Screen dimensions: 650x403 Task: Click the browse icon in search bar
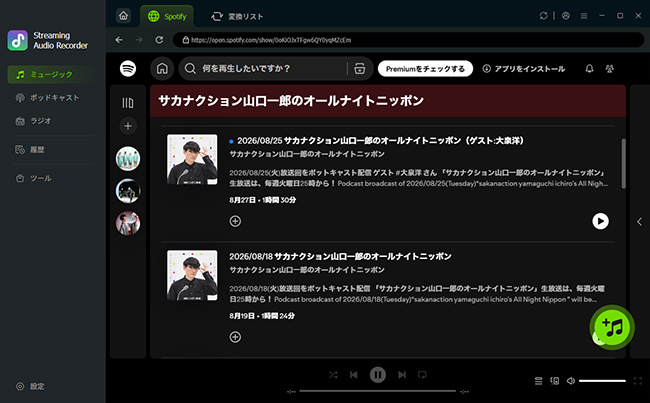360,68
